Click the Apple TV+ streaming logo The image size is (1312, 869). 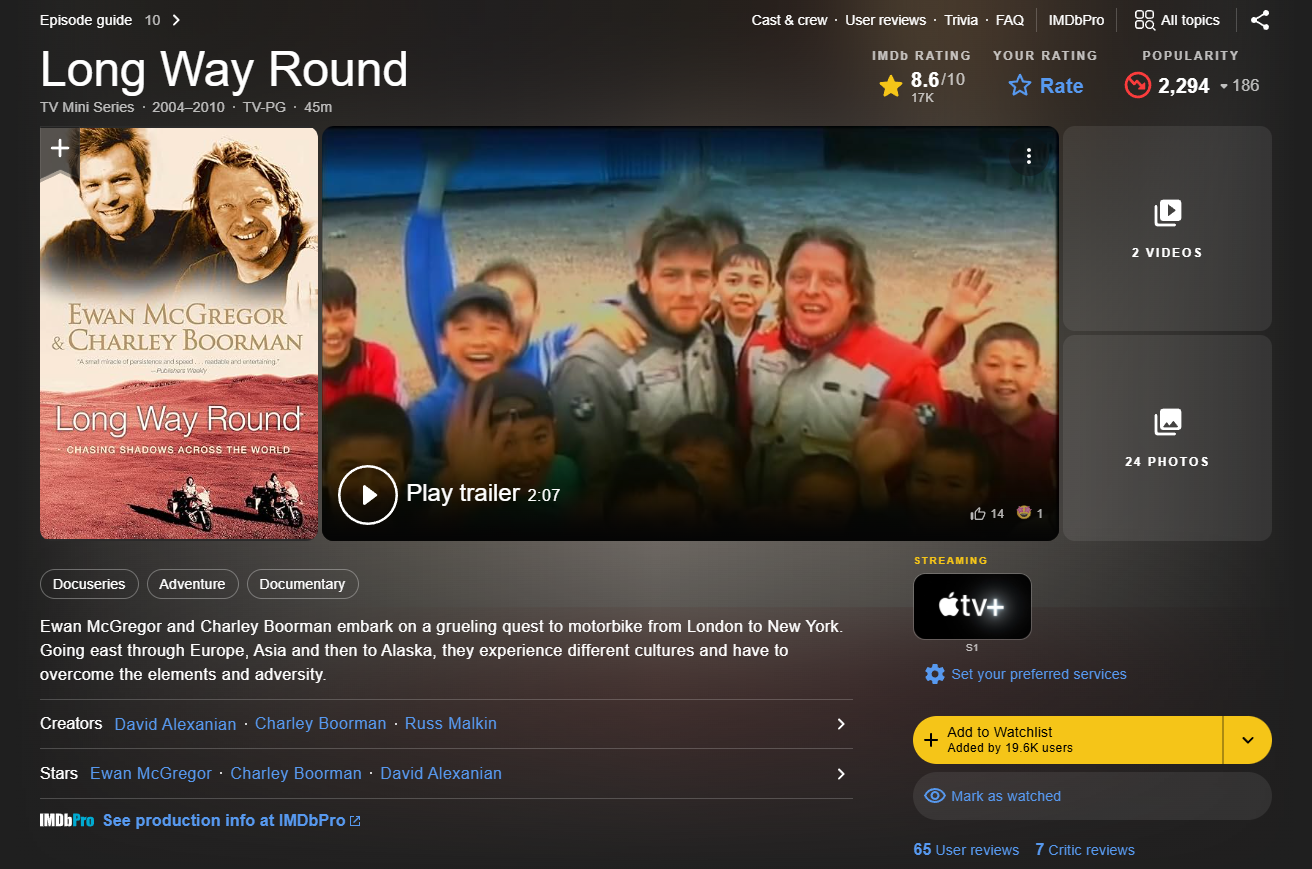point(972,606)
